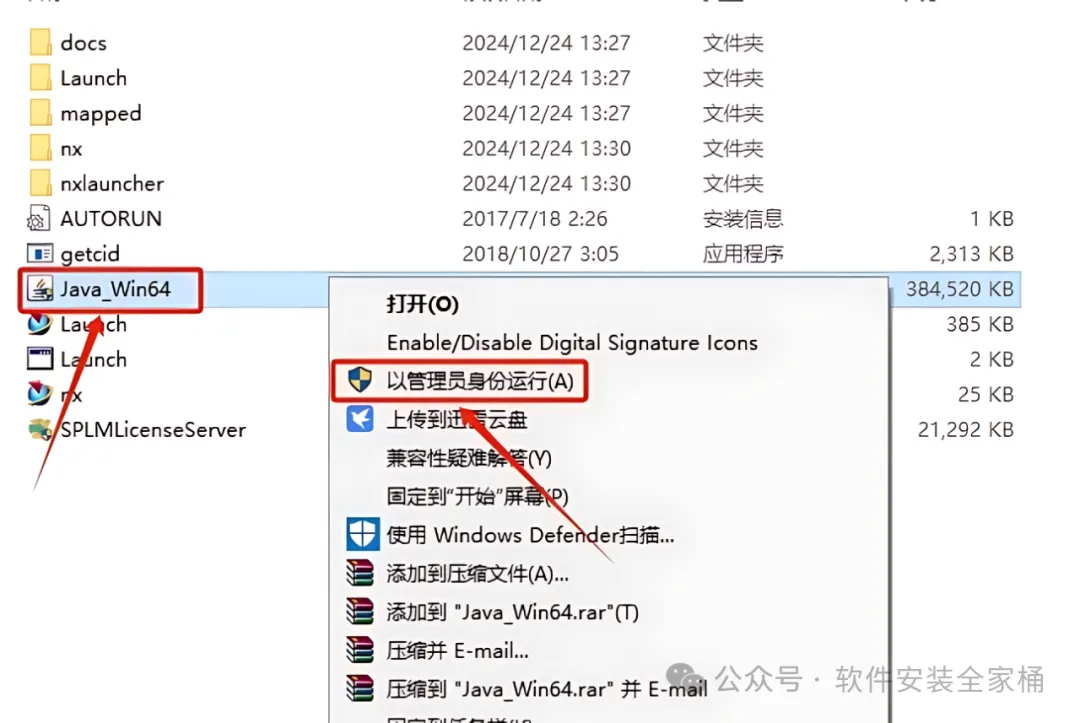Click the nxlauncher folder icon
This screenshot has height=723, width=1080.
click(40, 183)
